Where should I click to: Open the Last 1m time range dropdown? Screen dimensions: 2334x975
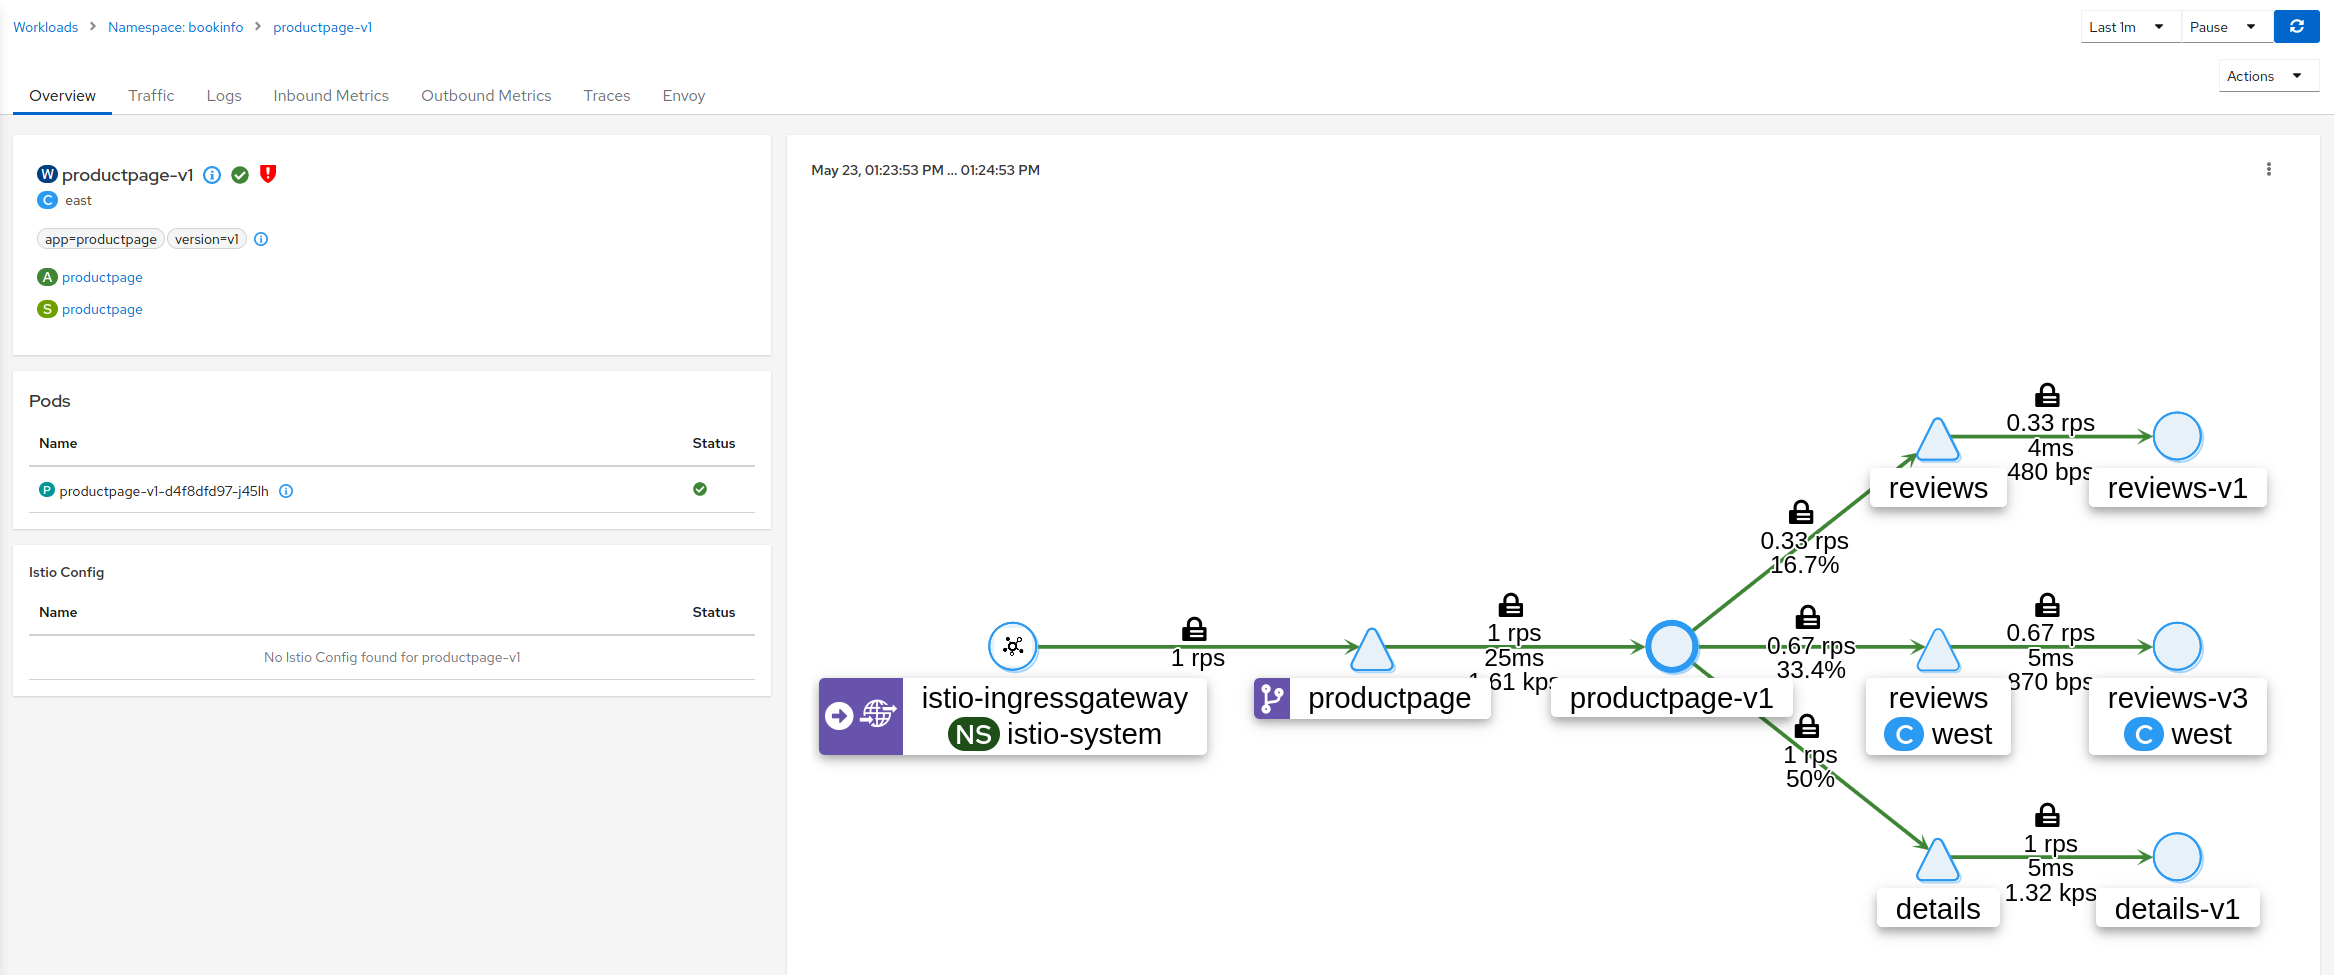click(x=2128, y=26)
